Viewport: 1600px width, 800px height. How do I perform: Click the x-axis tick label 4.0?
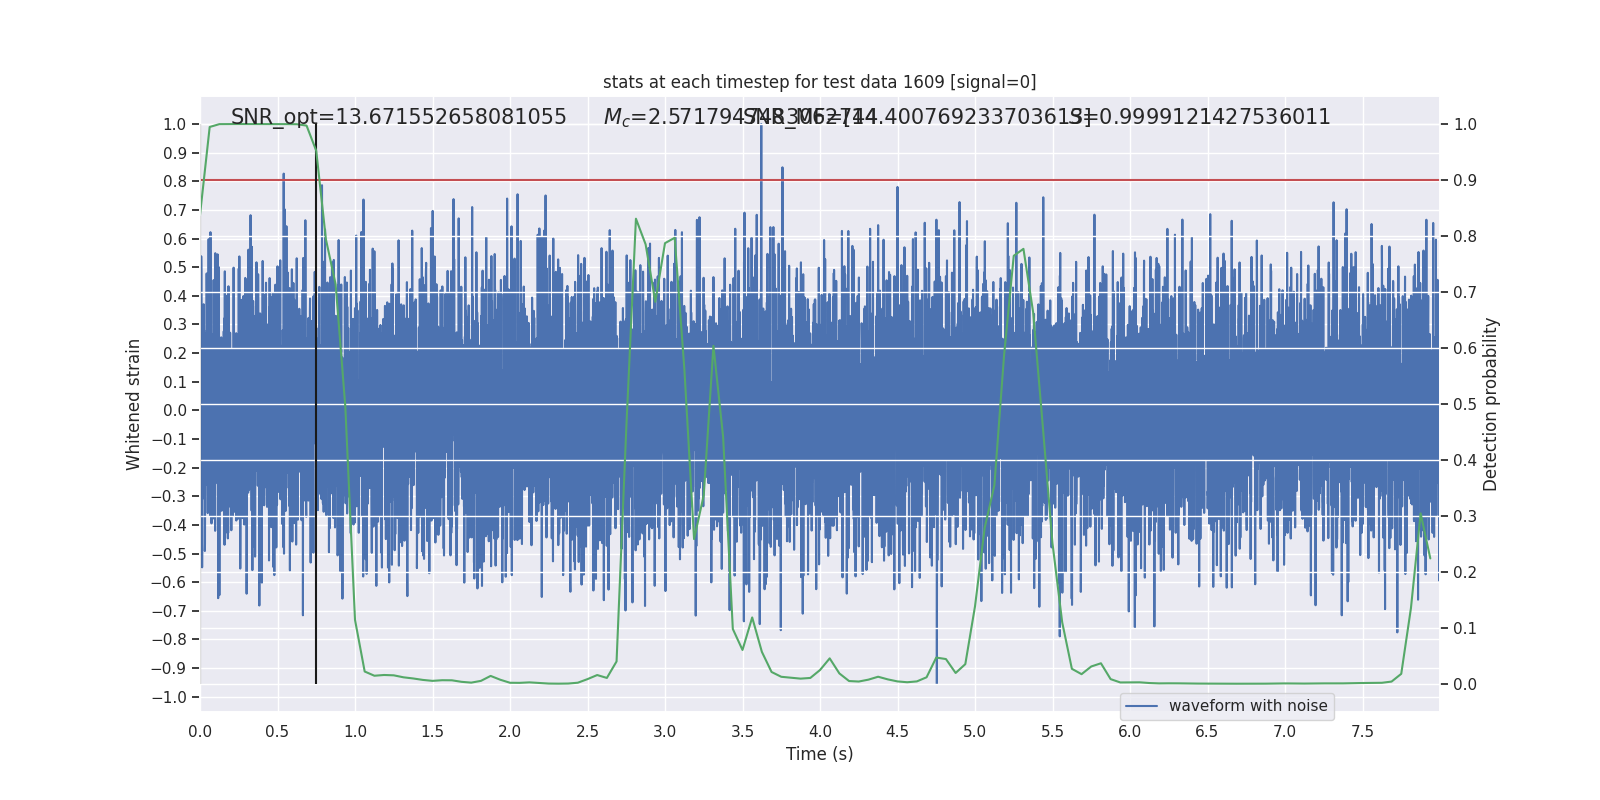point(820,732)
